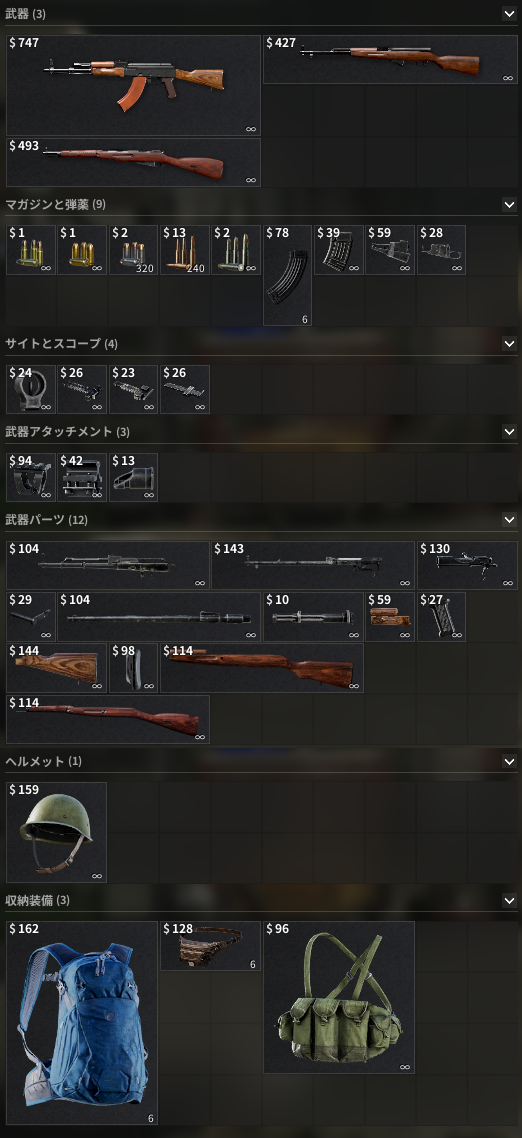Screen dimensions: 522x1138
Task: Click the $162 blue backpack
Action: pyautogui.click(x=82, y=1023)
